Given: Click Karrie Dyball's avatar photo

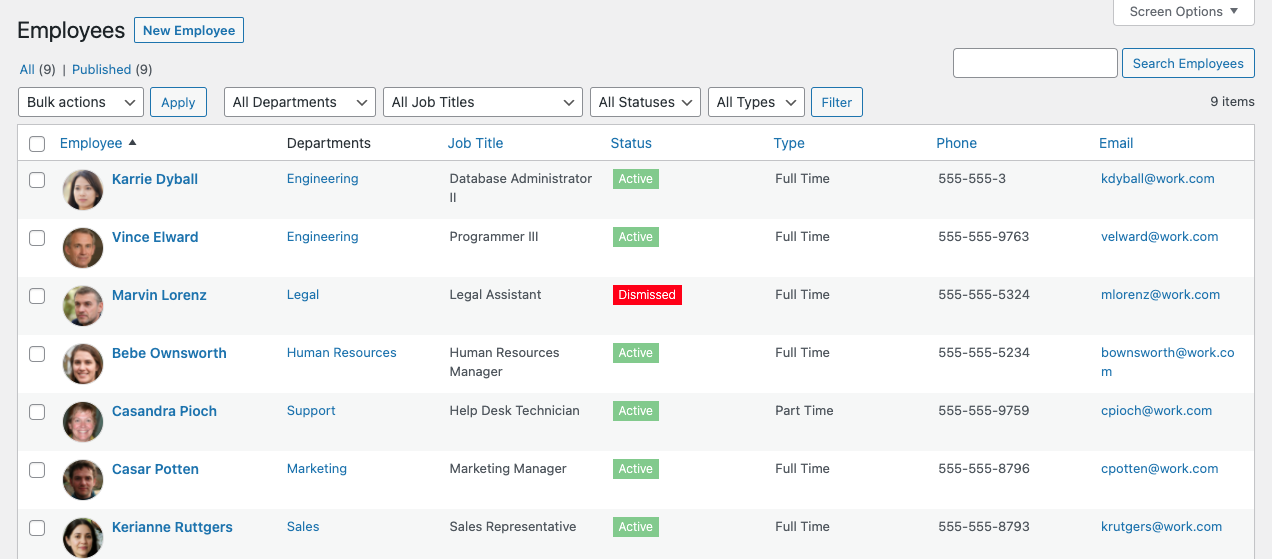Looking at the screenshot, I should coord(83,190).
